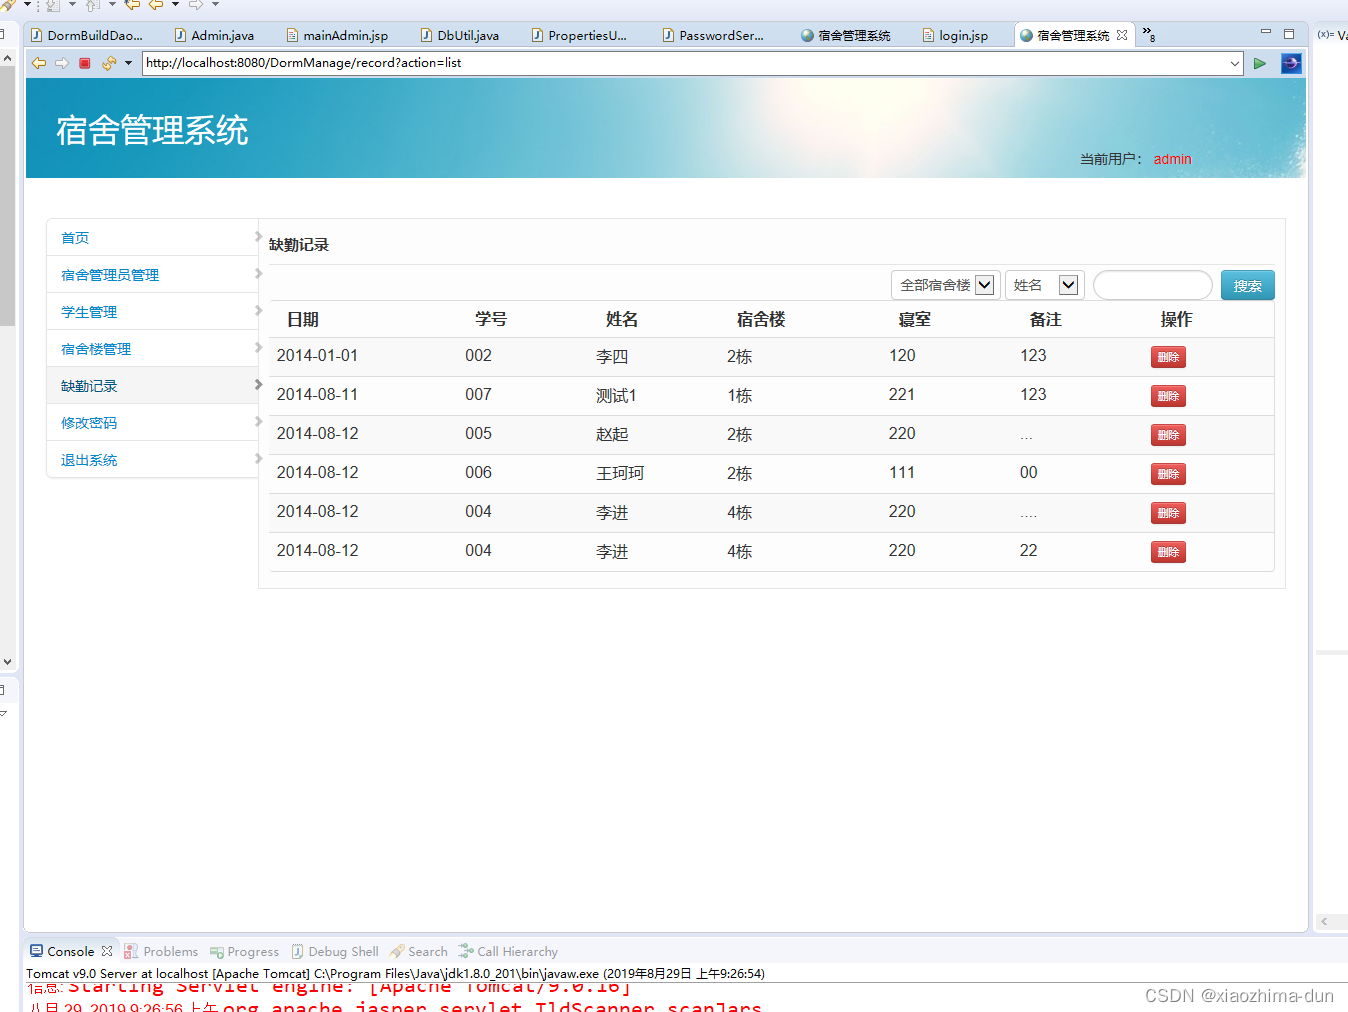1348x1012 pixels.
Task: Open the Variables view on right
Action: click(1332, 35)
